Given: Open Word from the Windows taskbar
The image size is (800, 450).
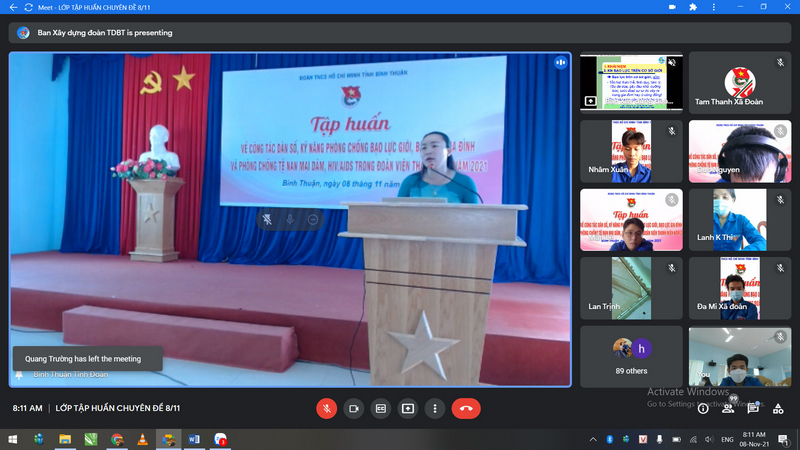Looking at the screenshot, I should pyautogui.click(x=194, y=439).
